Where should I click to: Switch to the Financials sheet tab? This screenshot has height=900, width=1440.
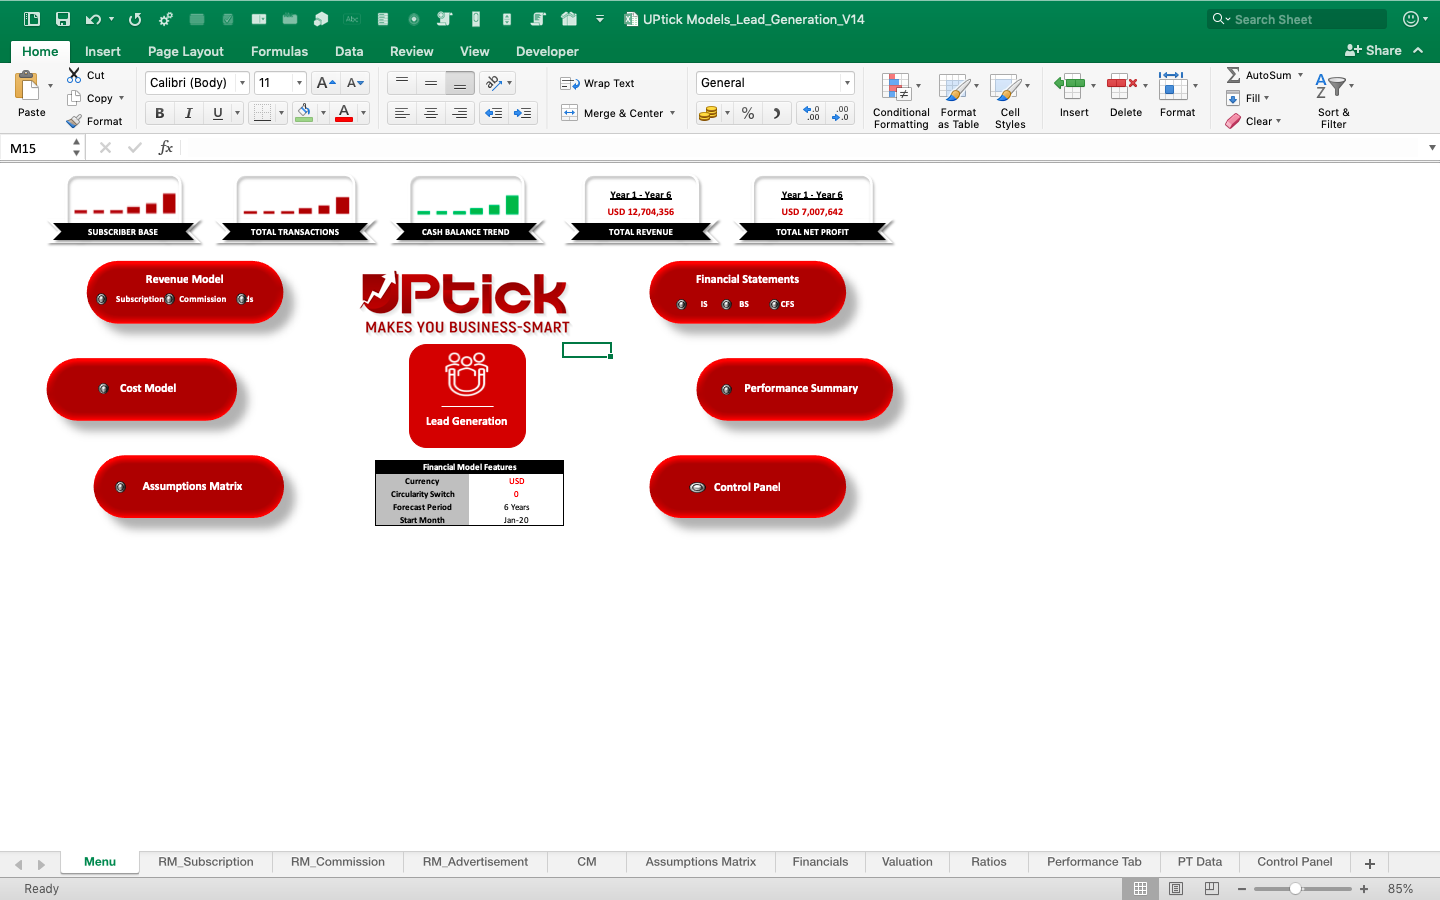(x=820, y=862)
